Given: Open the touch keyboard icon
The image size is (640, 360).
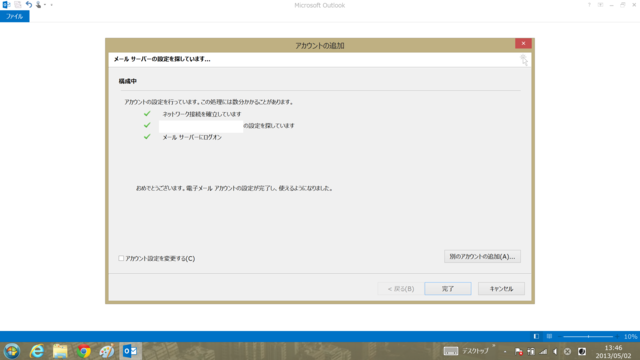Looking at the screenshot, I should pos(451,351).
